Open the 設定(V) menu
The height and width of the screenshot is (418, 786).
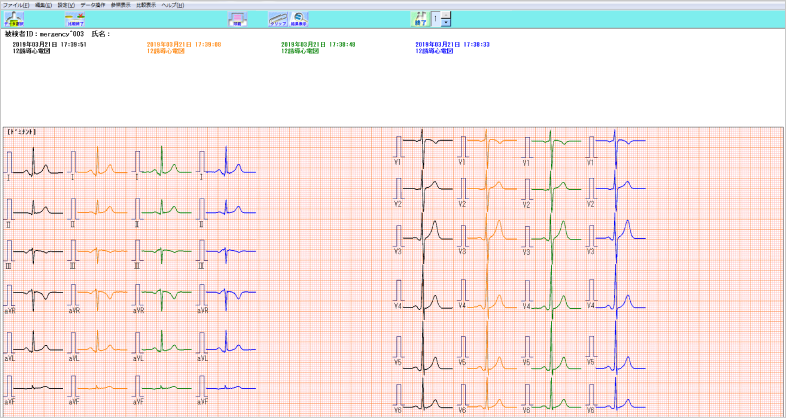(x=66, y=5)
